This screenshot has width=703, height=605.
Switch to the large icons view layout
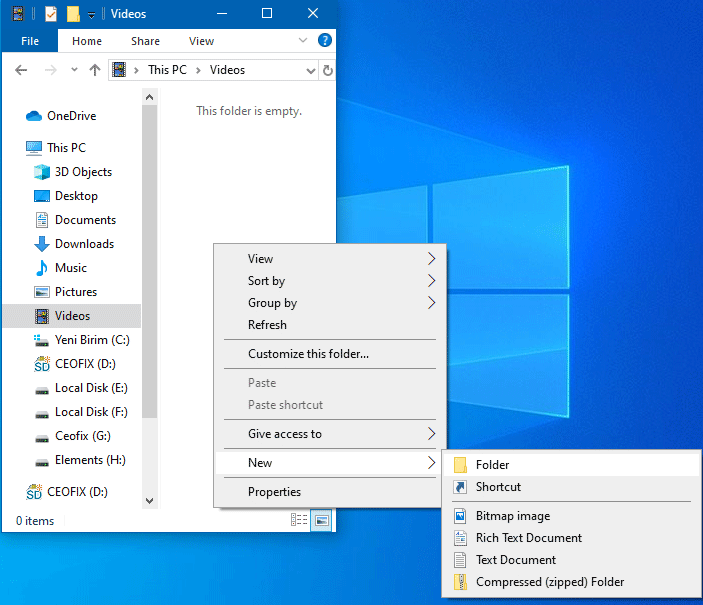click(x=321, y=520)
